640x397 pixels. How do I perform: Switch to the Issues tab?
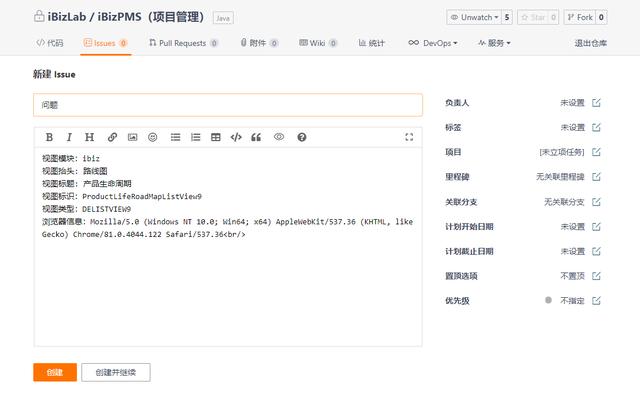coord(105,43)
